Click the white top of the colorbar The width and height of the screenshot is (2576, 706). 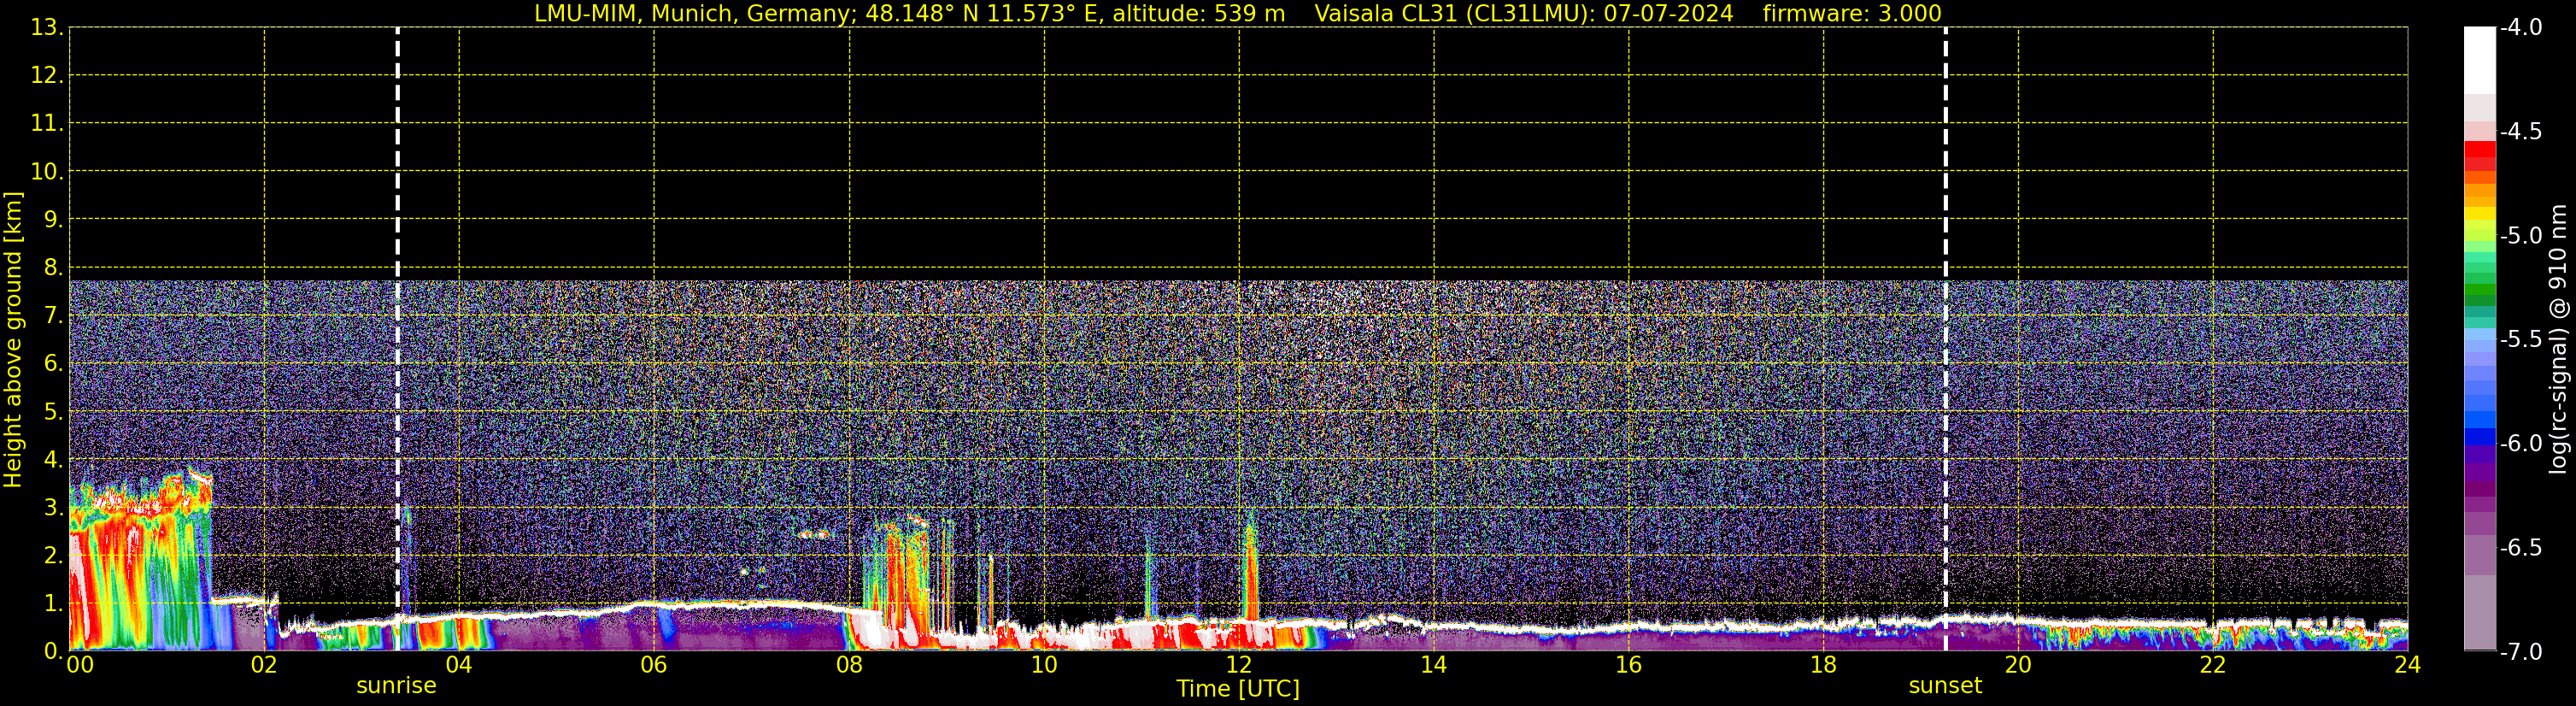click(x=2479, y=60)
